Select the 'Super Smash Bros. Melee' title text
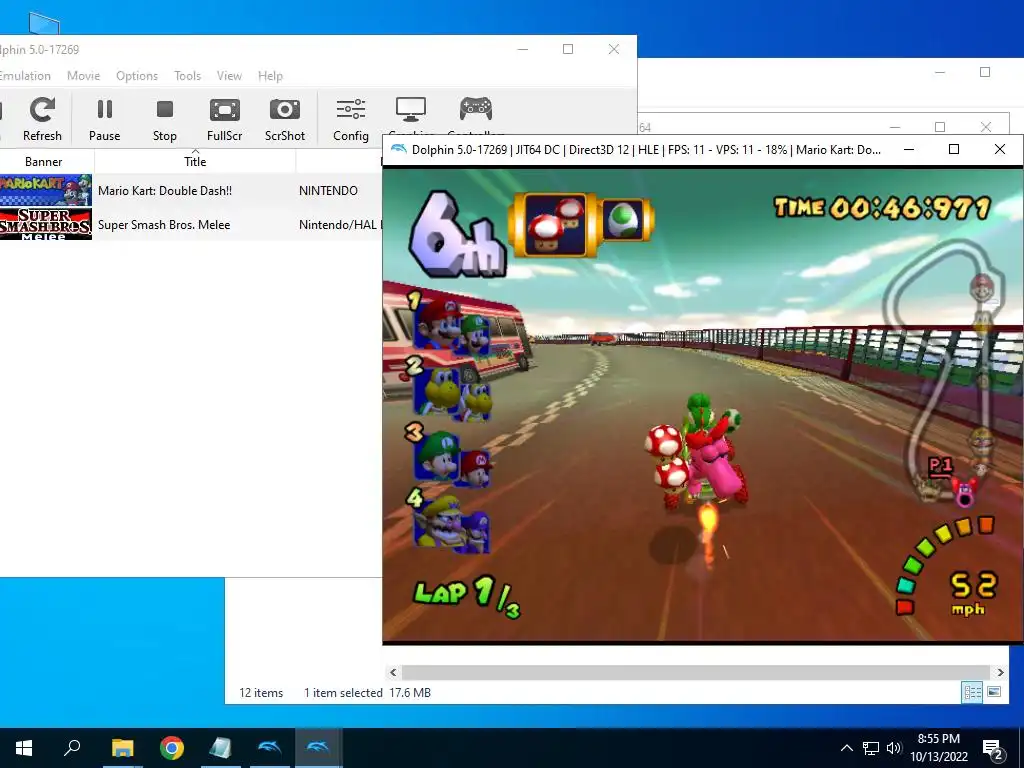Viewport: 1024px width, 768px height. point(164,225)
